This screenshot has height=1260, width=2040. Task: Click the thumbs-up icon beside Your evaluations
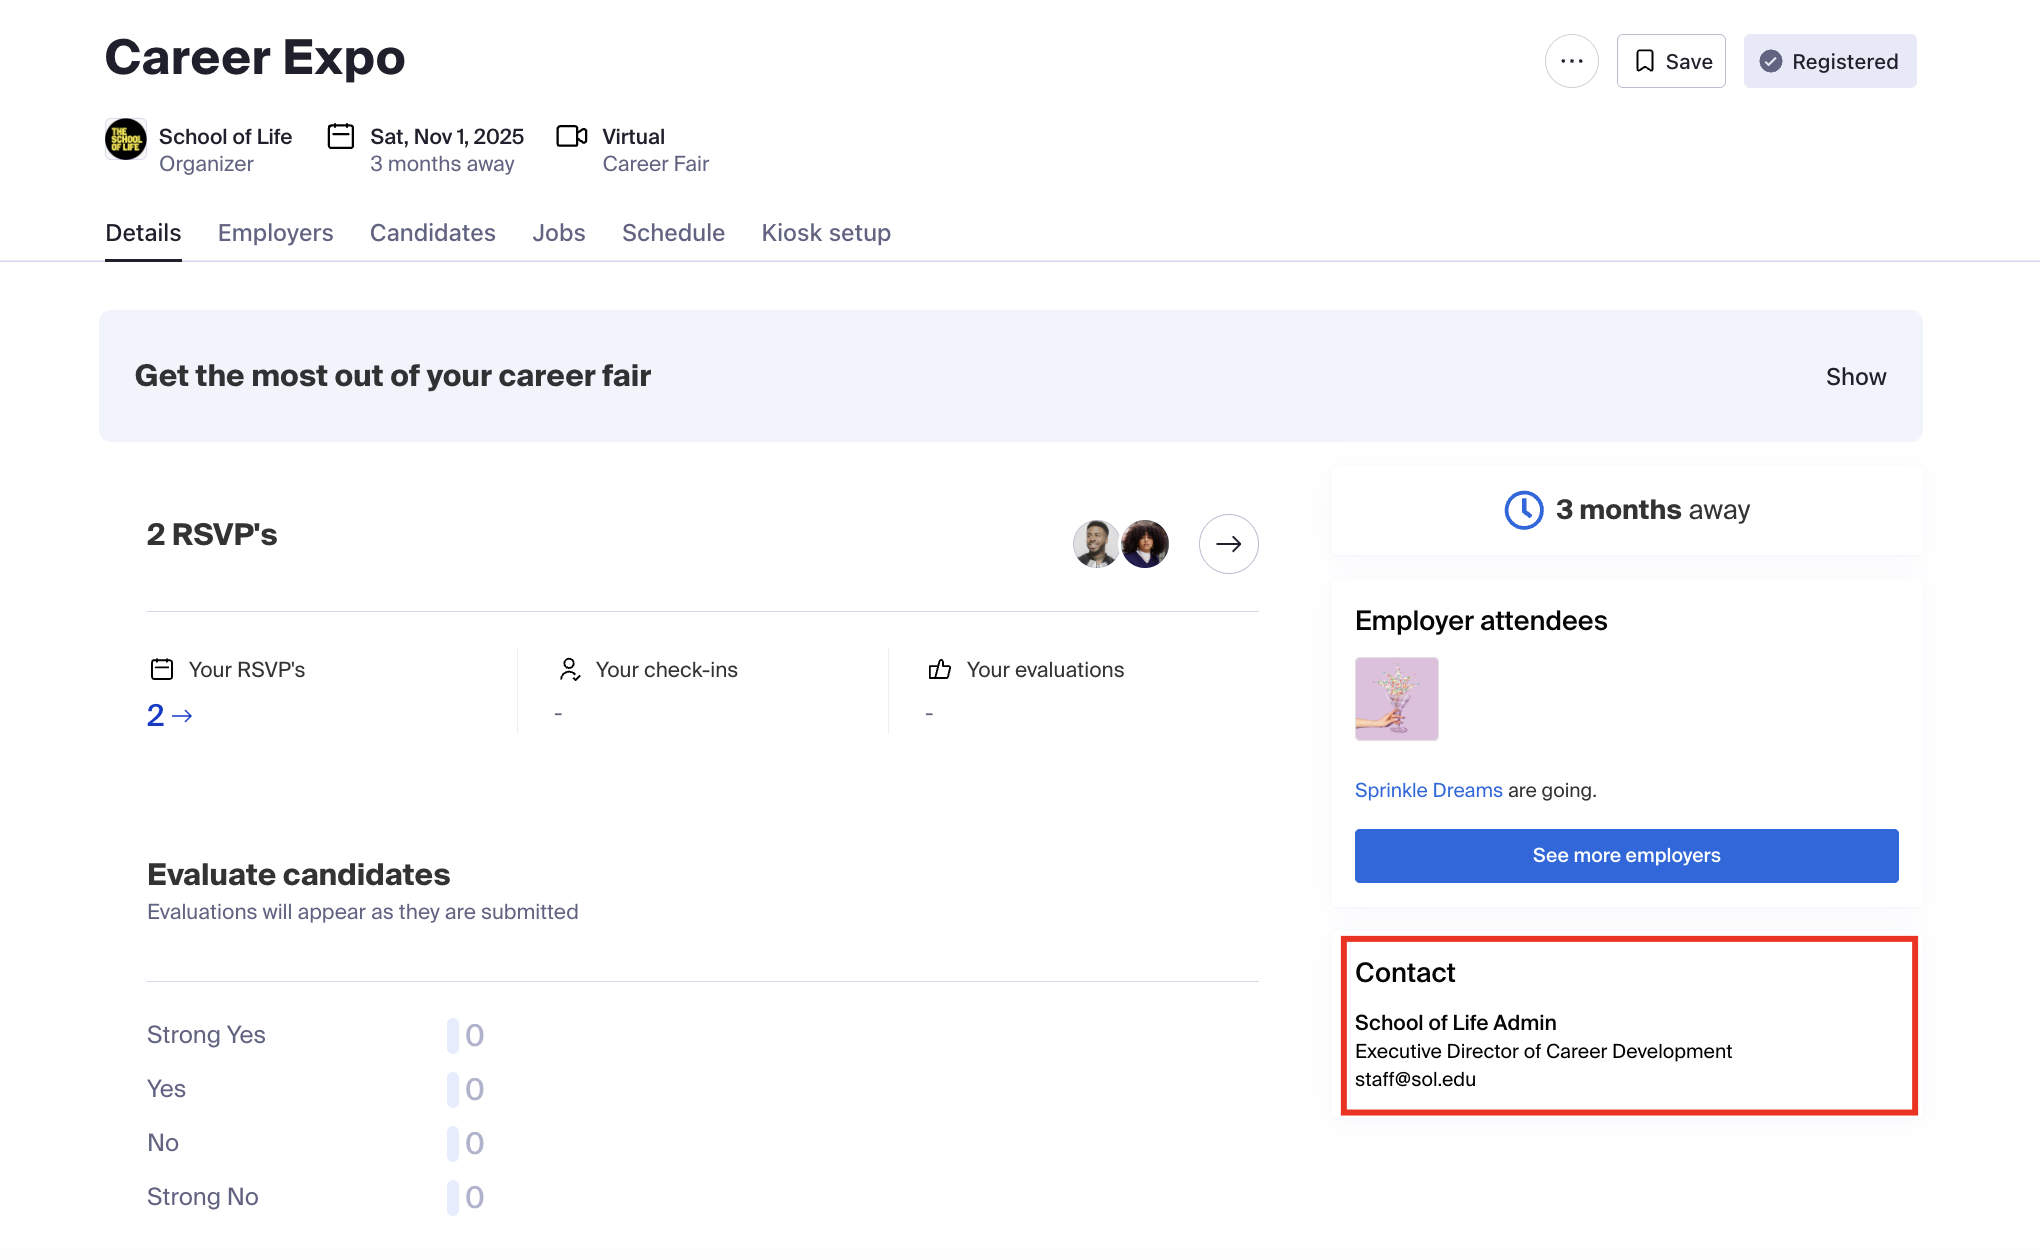(940, 669)
